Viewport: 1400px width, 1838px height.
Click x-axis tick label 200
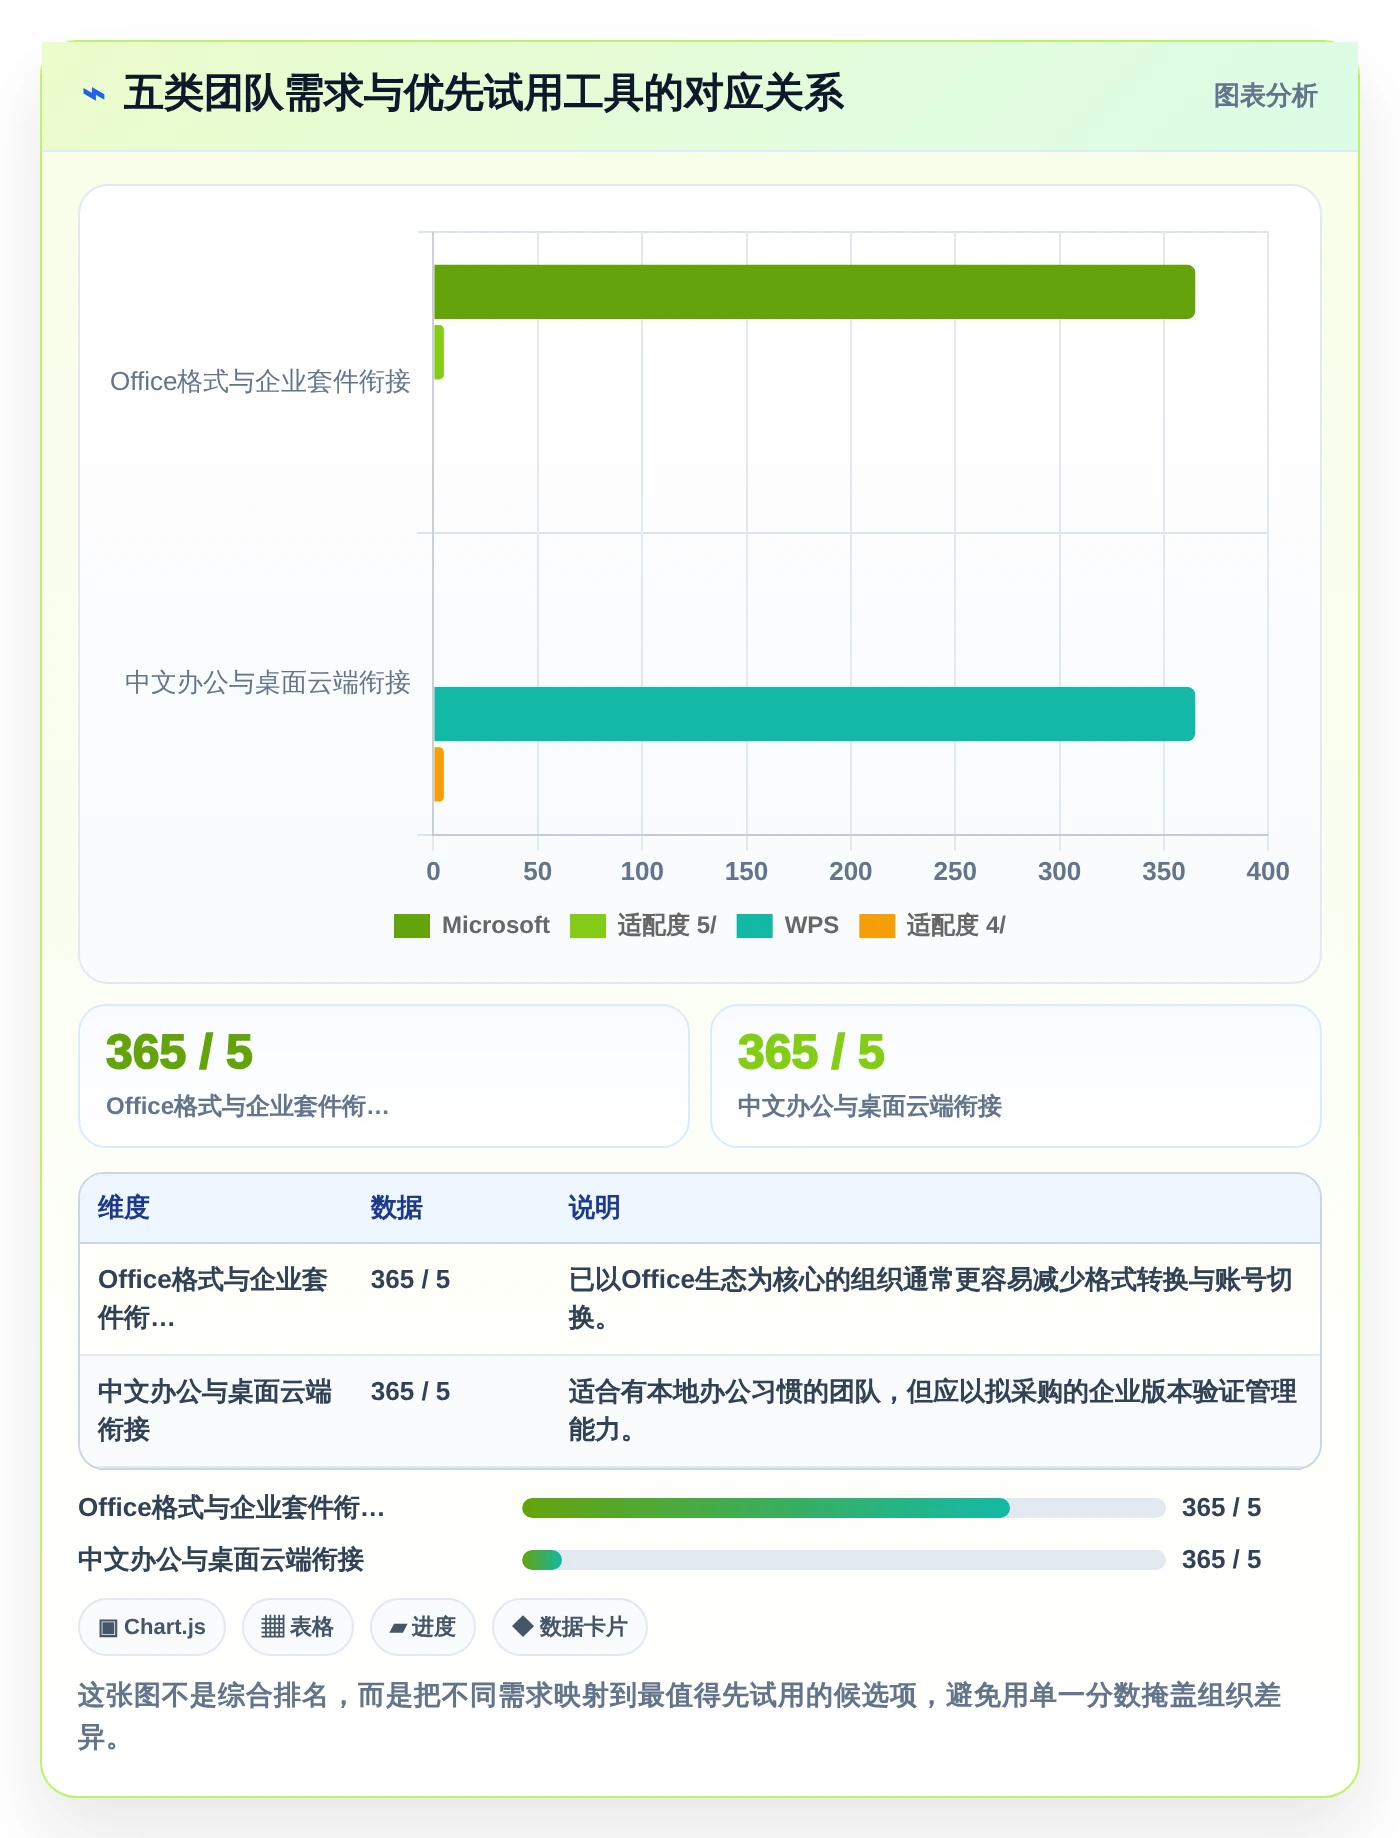851,872
